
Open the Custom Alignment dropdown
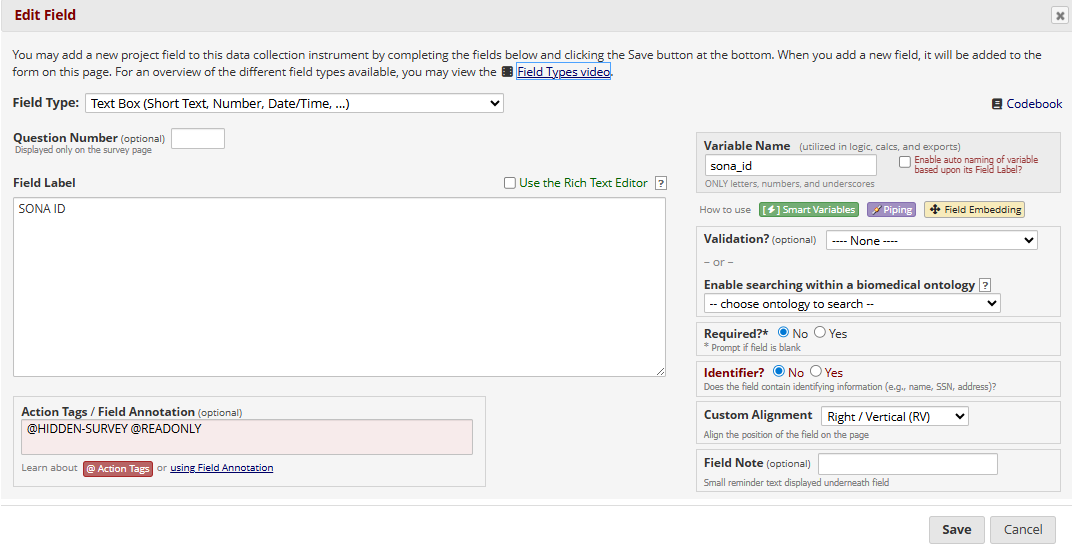pyautogui.click(x=894, y=416)
